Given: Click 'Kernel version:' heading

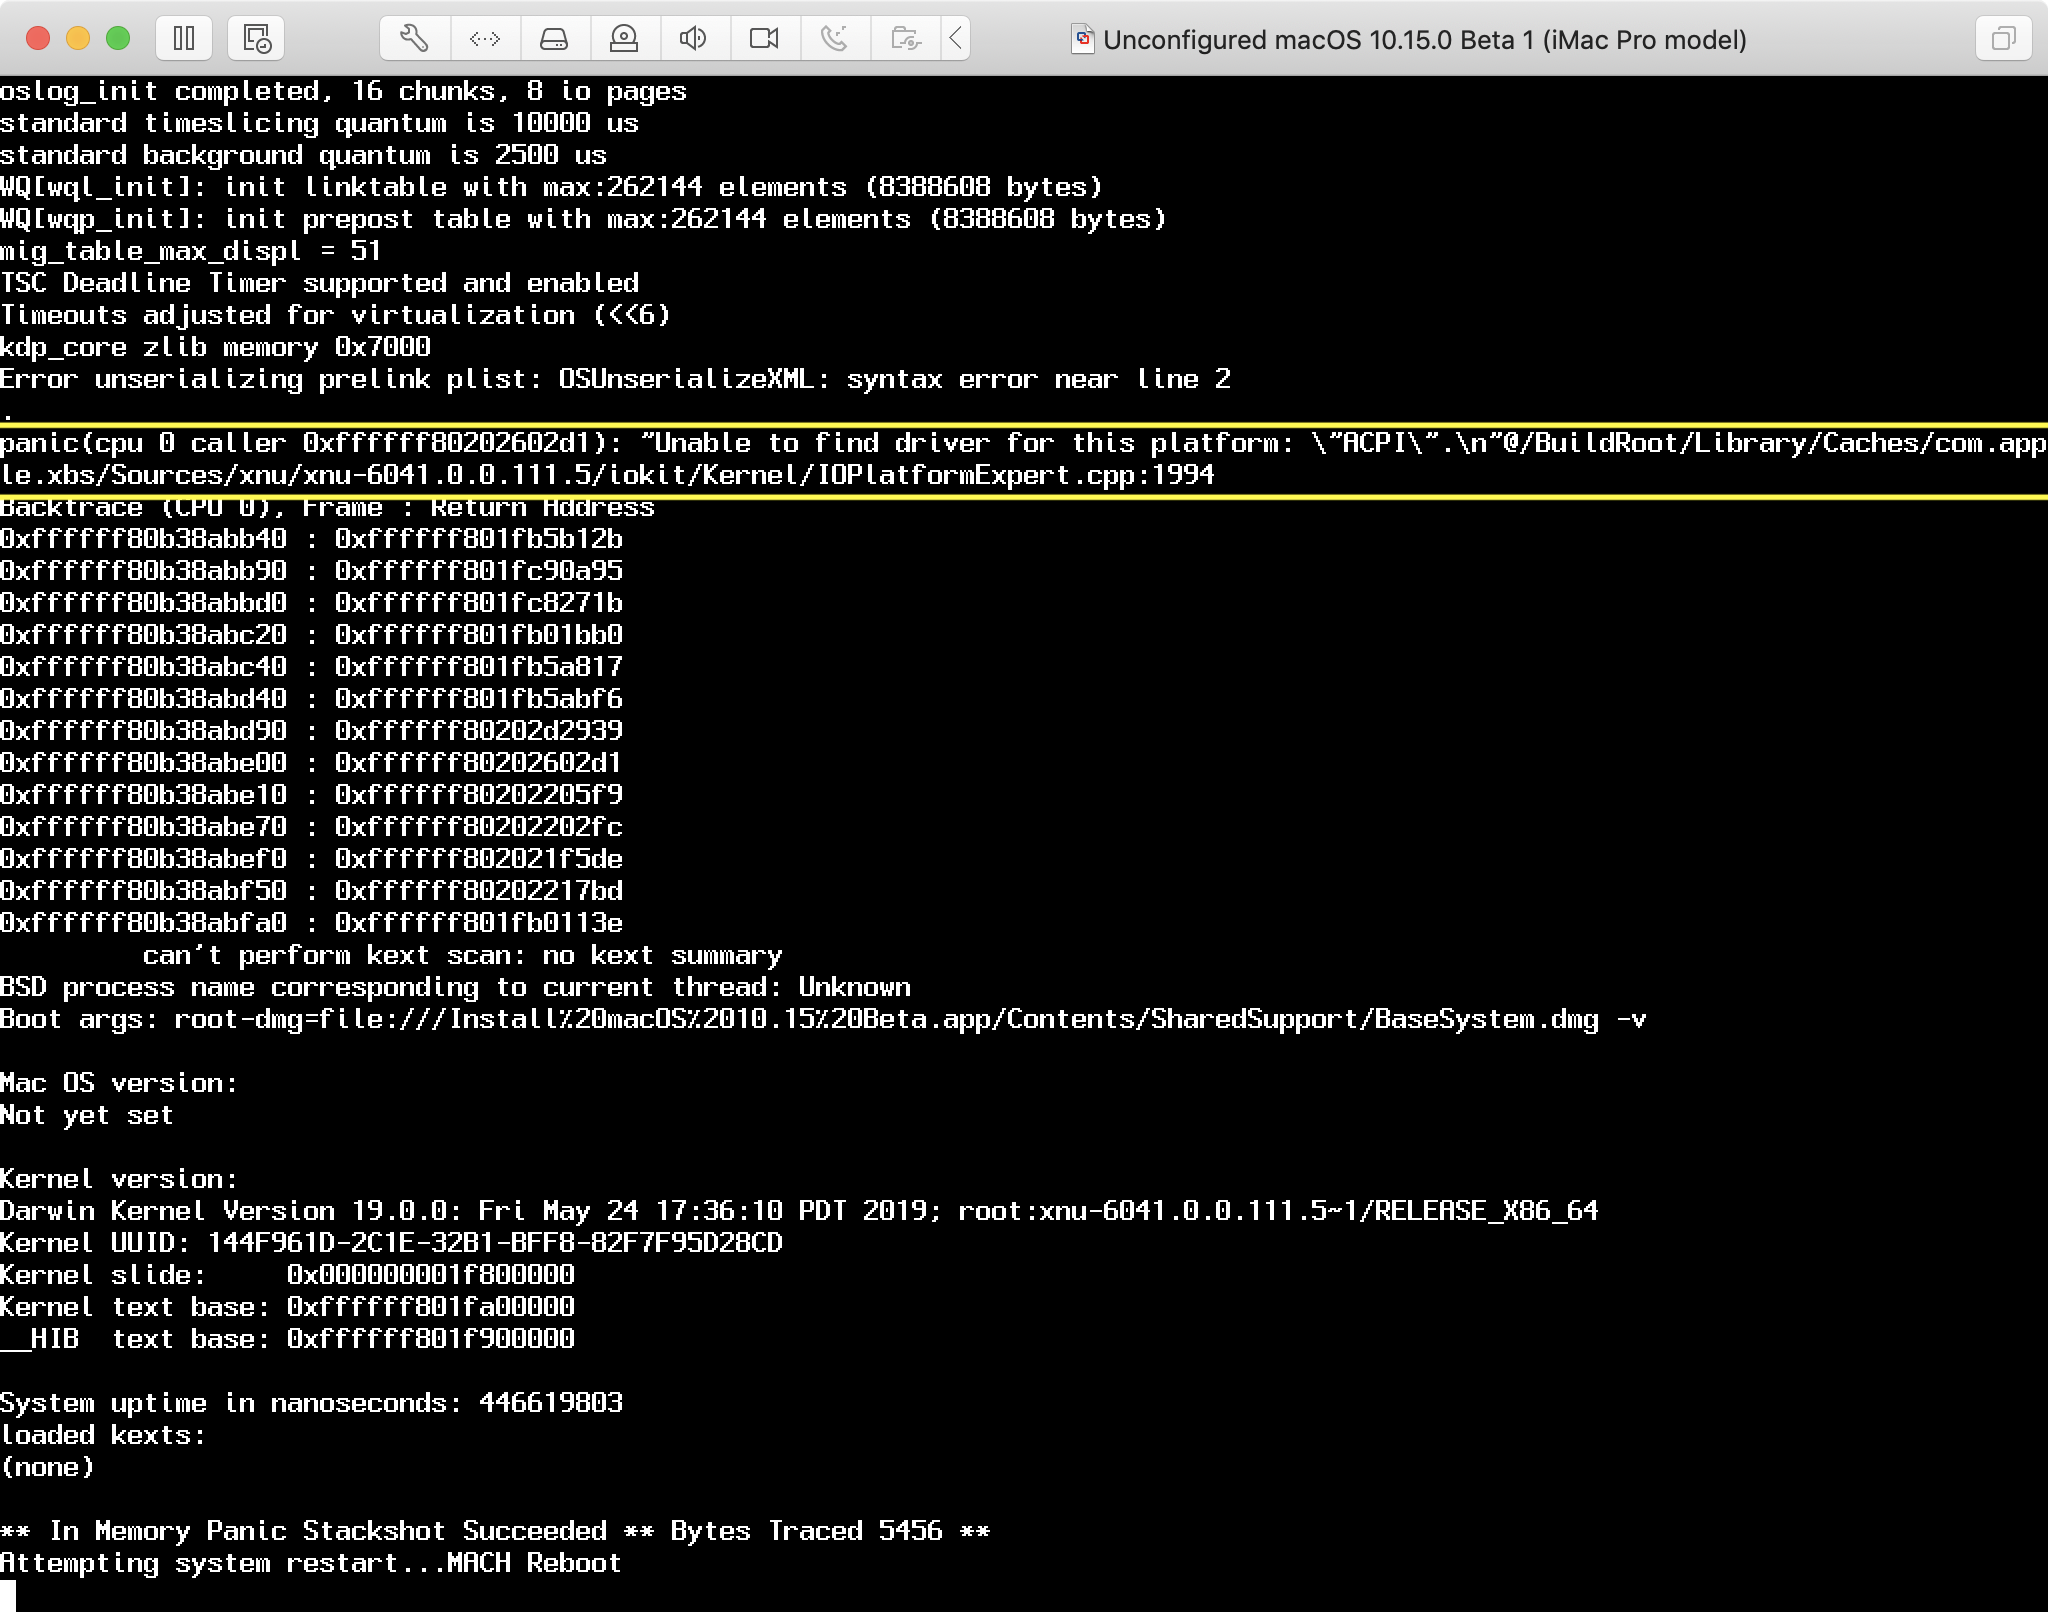Looking at the screenshot, I should pyautogui.click(x=119, y=1179).
